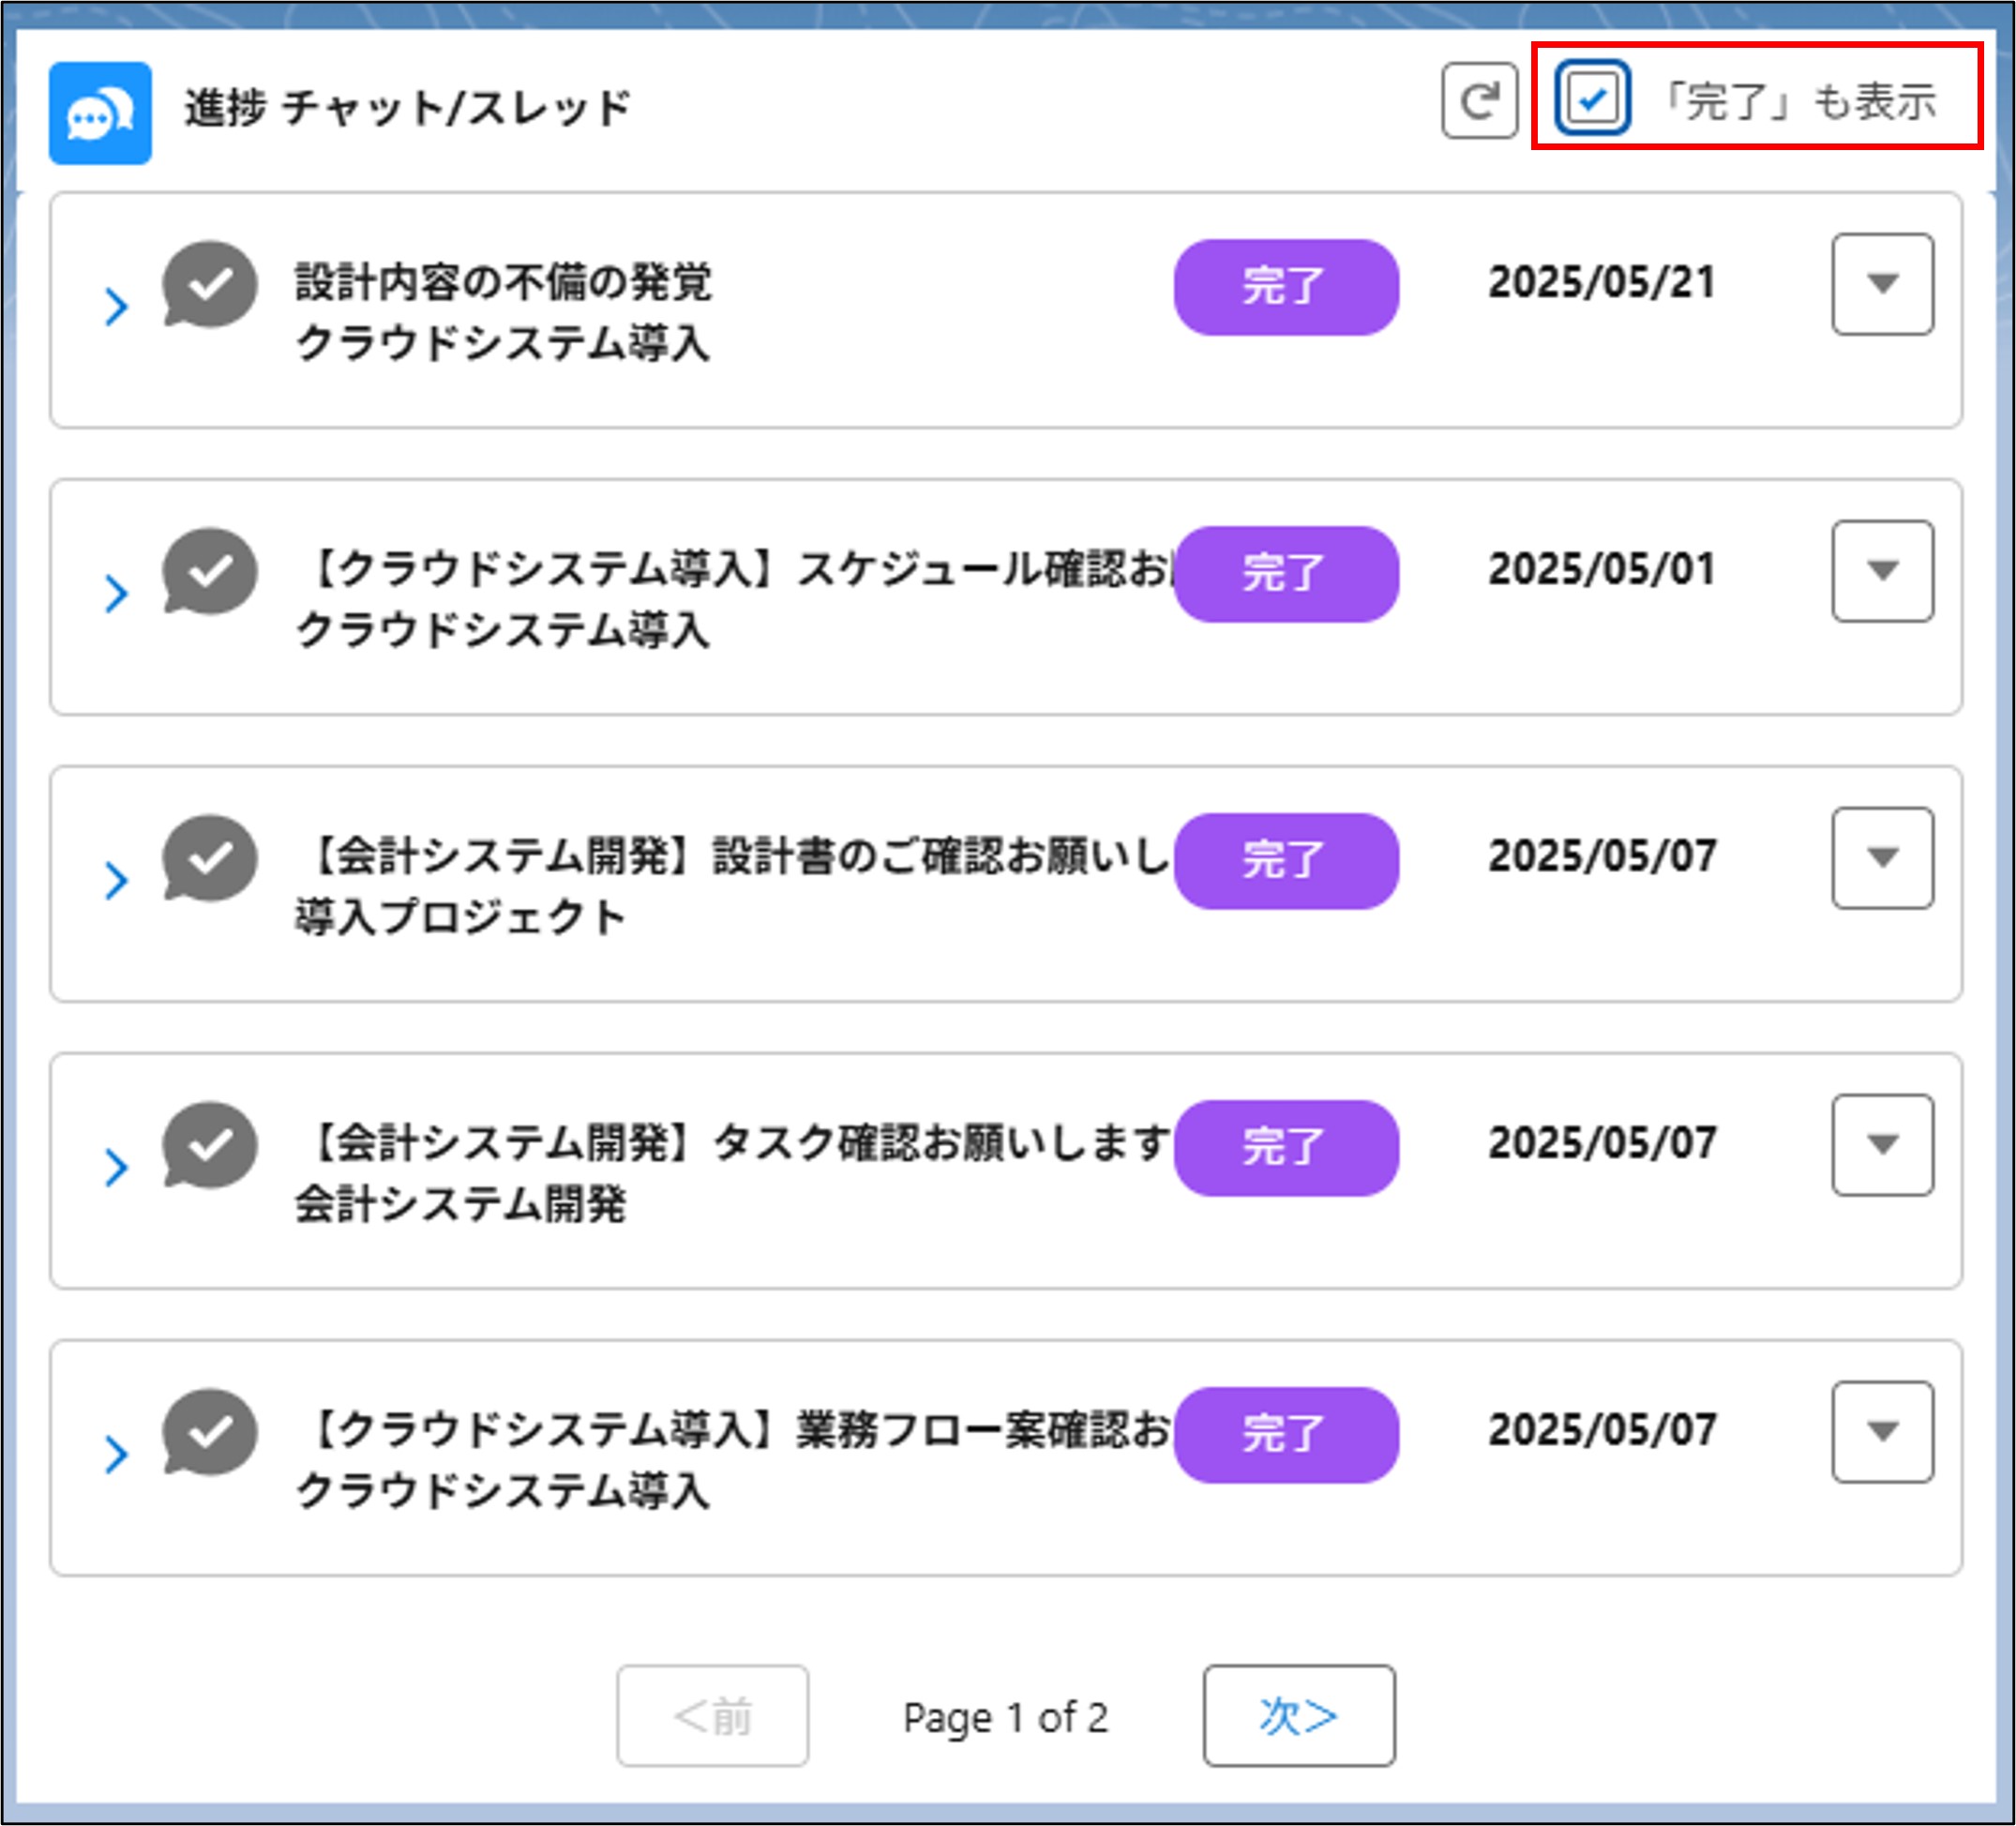Screen dimensions: 2016x1826
Task: Go to next page with 次> button
Action: (x=1298, y=1716)
